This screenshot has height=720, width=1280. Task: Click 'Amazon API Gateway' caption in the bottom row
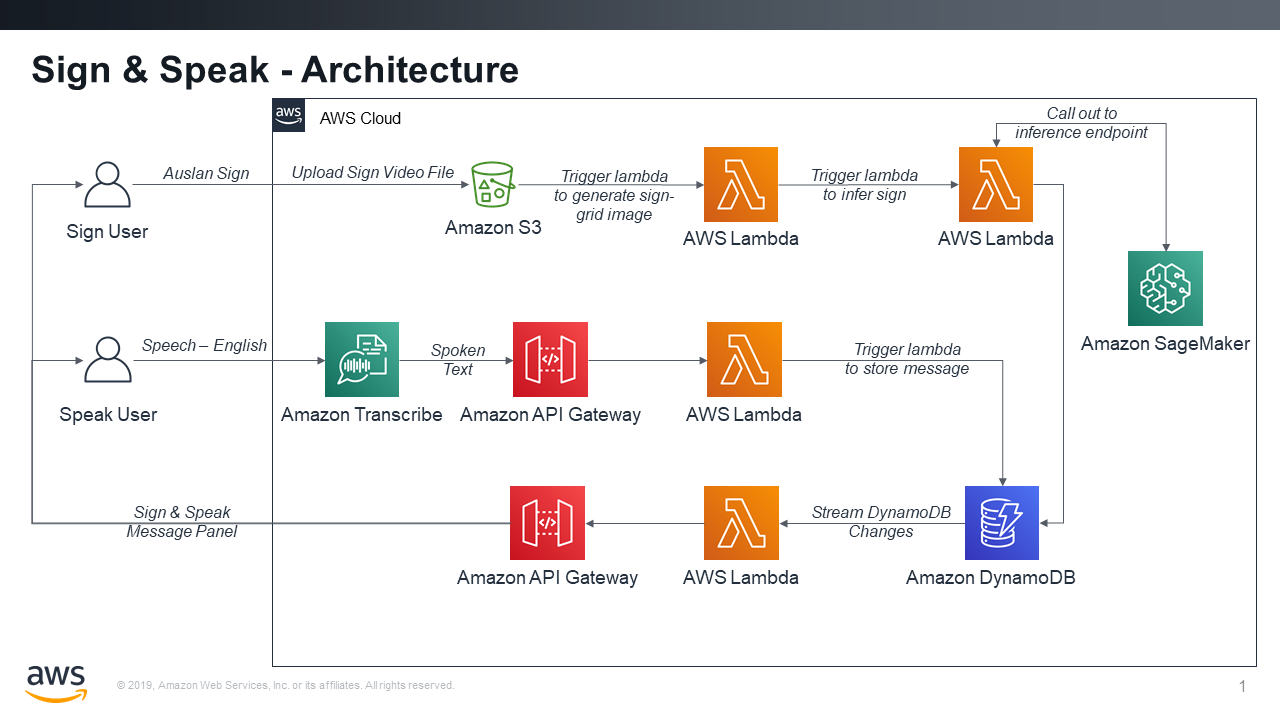tap(547, 578)
